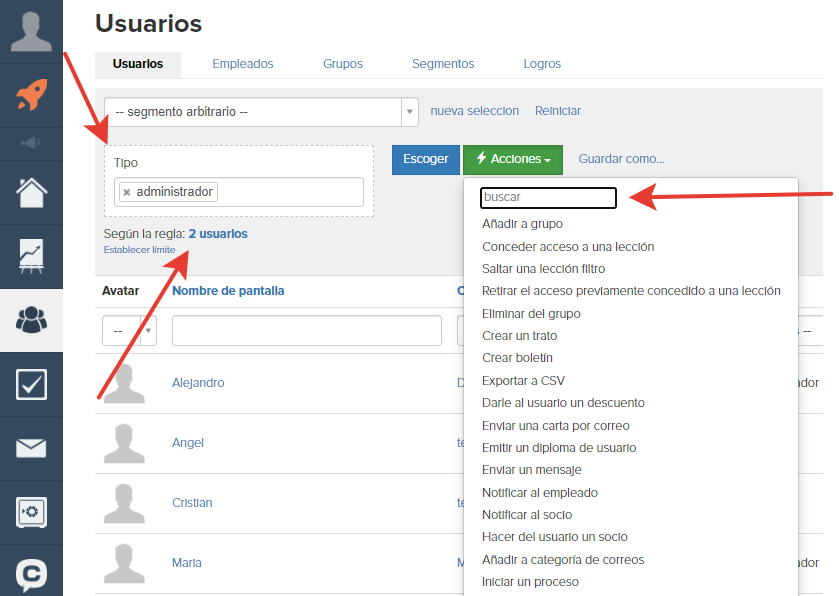Switch to the Grupos tab
The height and width of the screenshot is (596, 839).
coord(342,64)
